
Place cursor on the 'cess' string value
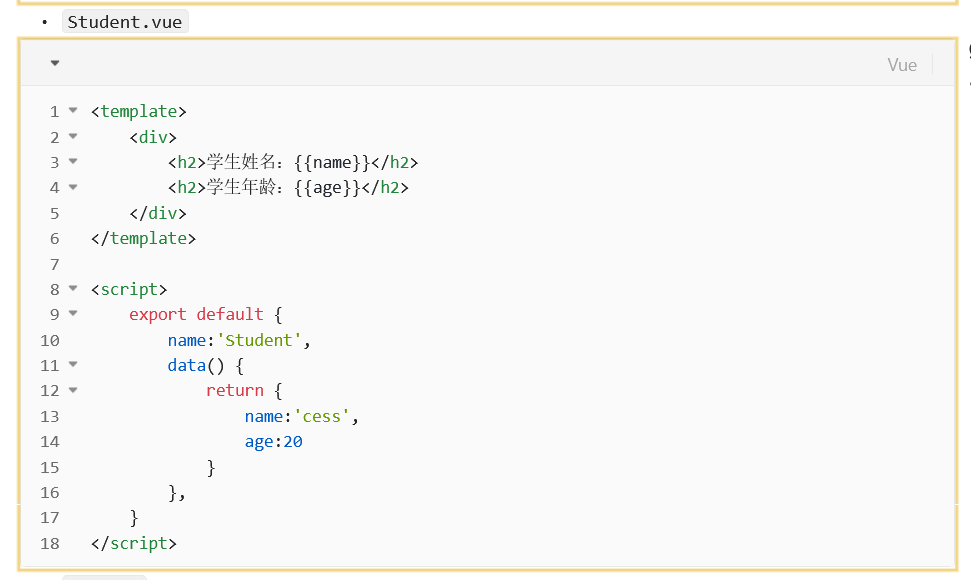(x=322, y=416)
